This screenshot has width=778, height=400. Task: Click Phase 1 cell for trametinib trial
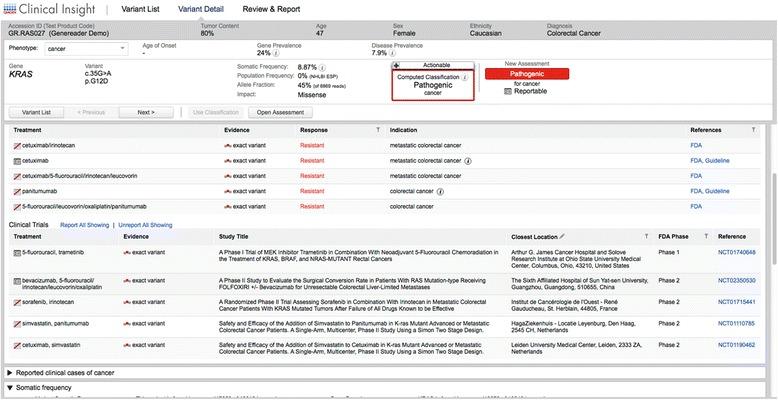click(669, 252)
